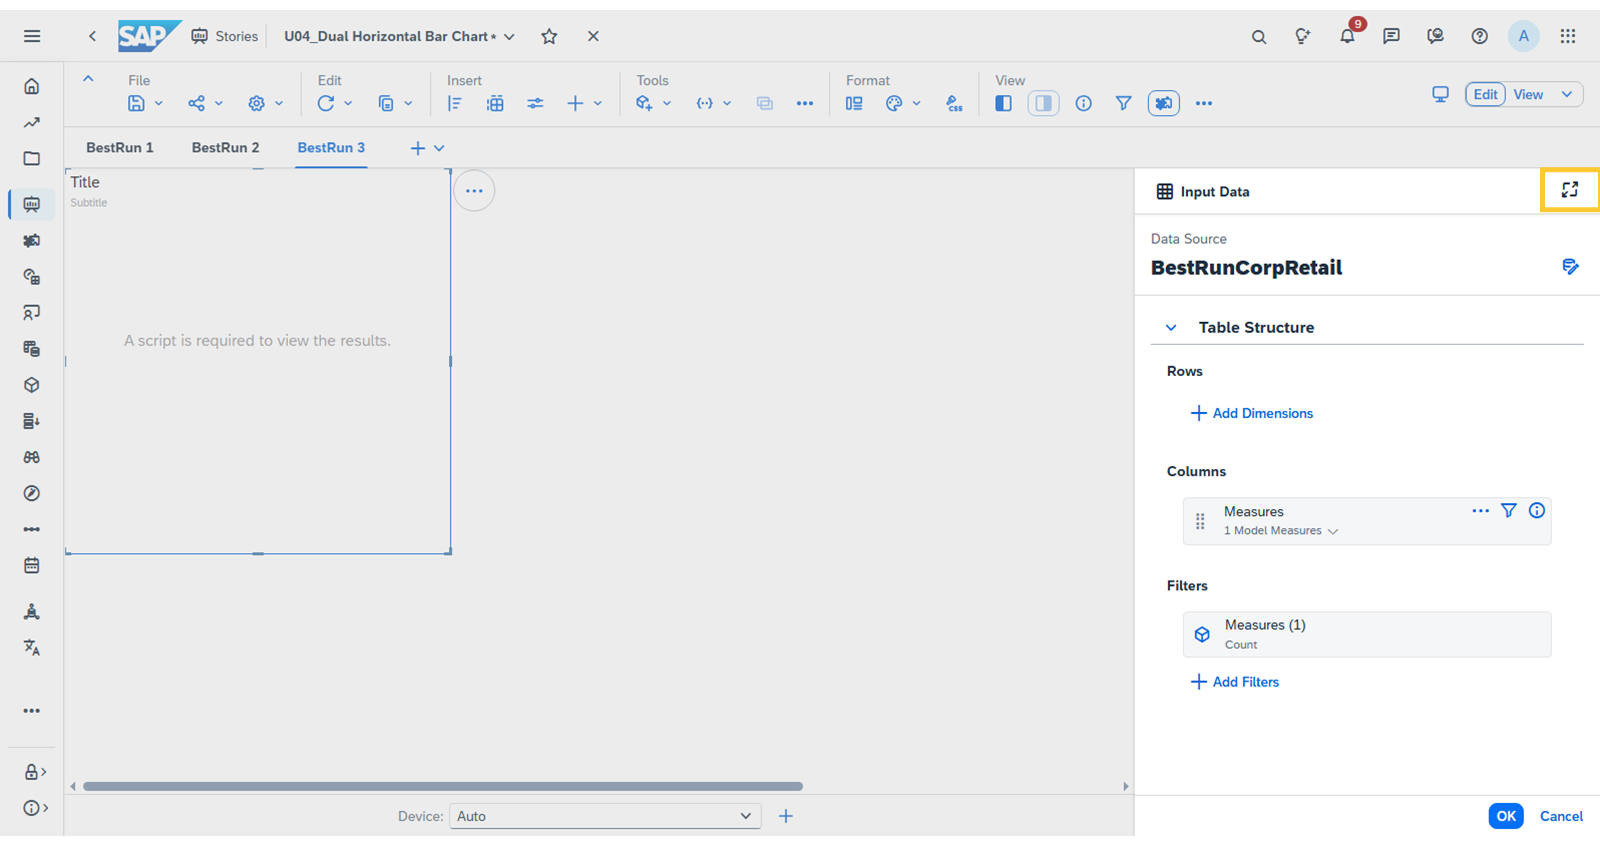The height and width of the screenshot is (846, 1600).
Task: Click the device preview monitor icon
Action: [x=1440, y=94]
